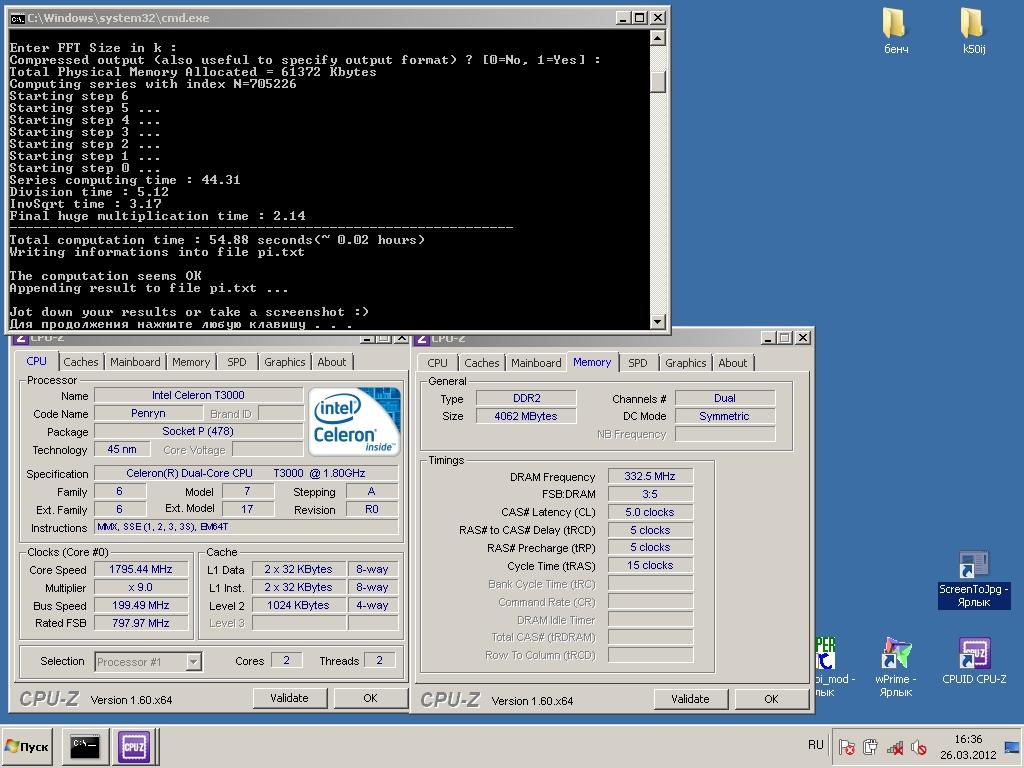Click the Bus Speed 199.49 MHz value
The height and width of the screenshot is (768, 1024).
(x=141, y=605)
